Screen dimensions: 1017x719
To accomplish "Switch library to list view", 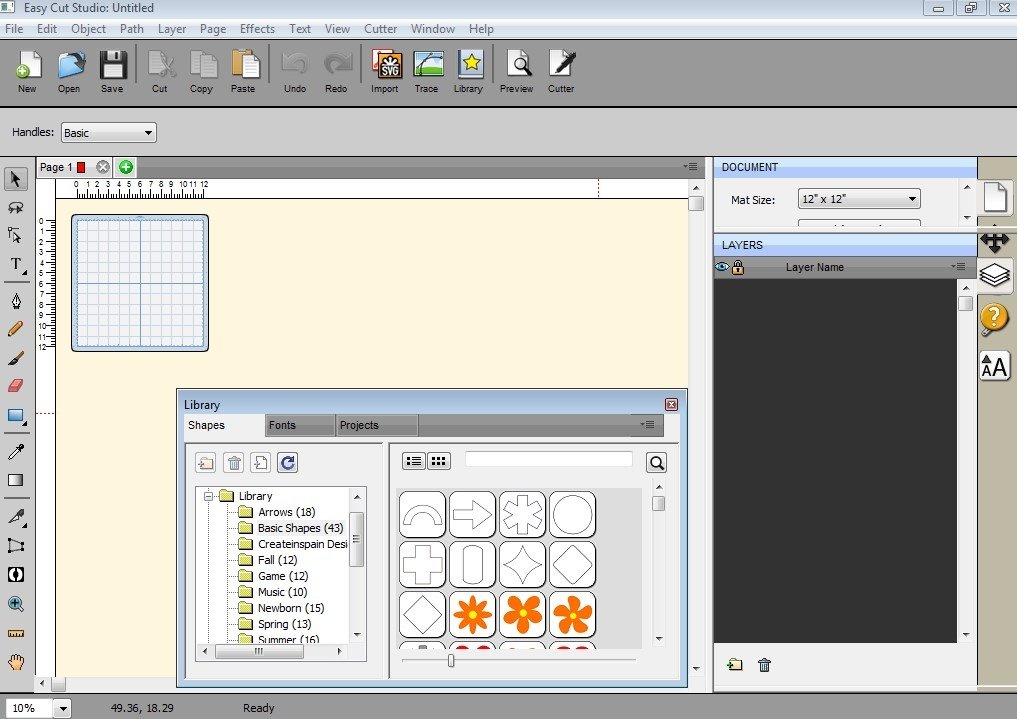I will (x=414, y=461).
